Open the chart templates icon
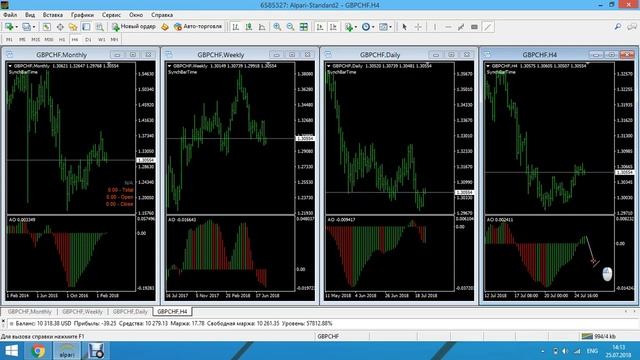Viewport: 640px width, 360px height. click(383, 27)
